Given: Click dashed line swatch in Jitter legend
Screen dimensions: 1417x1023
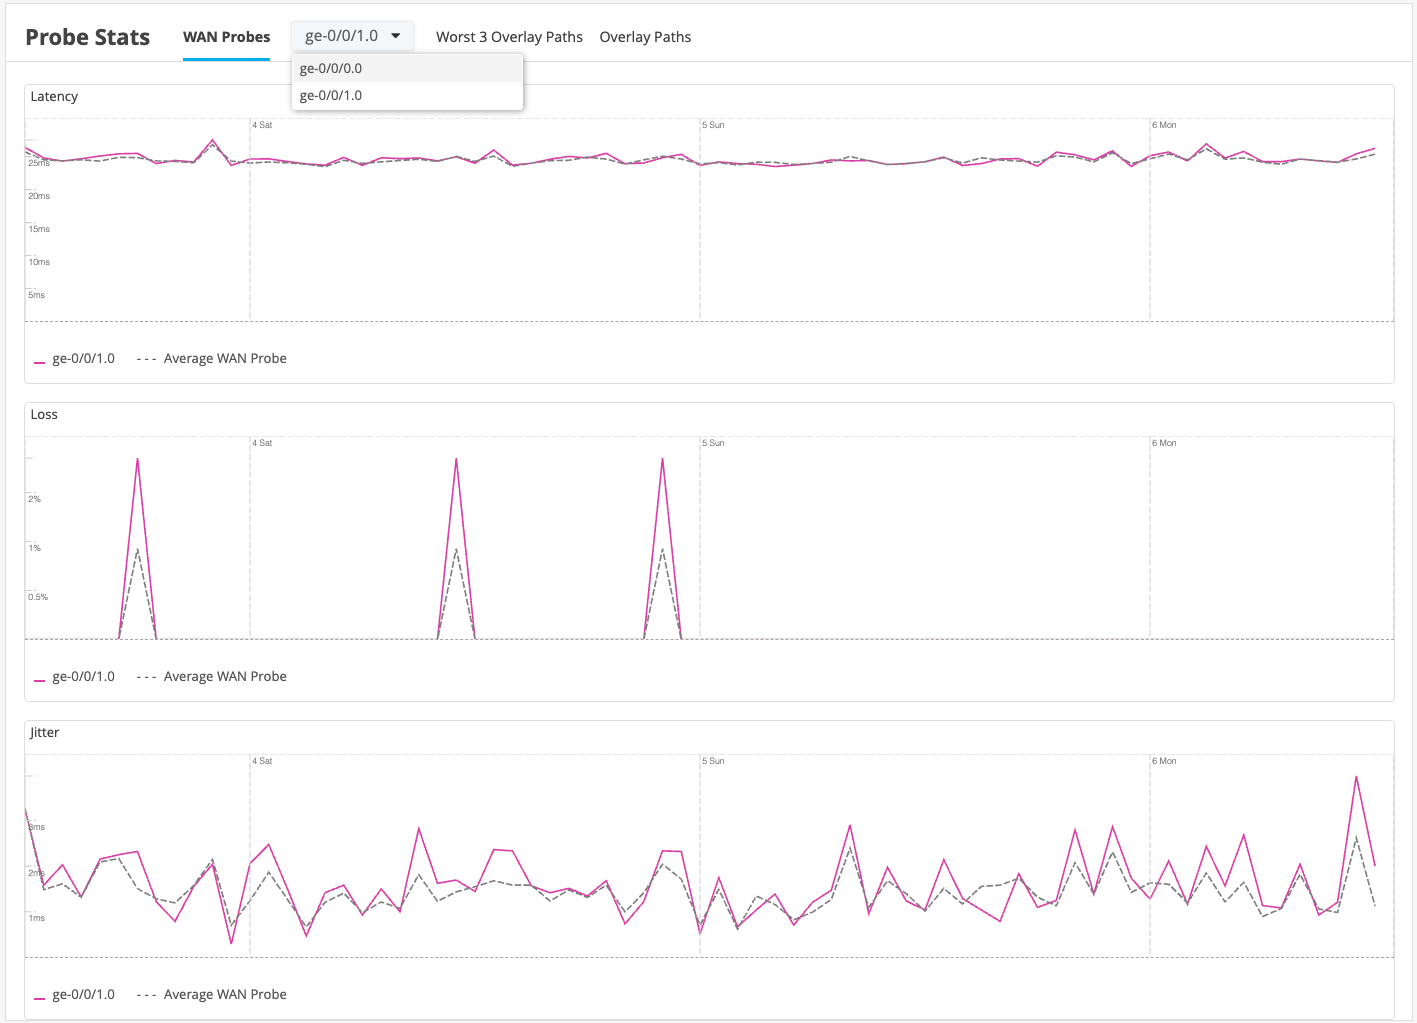Looking at the screenshot, I should tap(147, 995).
